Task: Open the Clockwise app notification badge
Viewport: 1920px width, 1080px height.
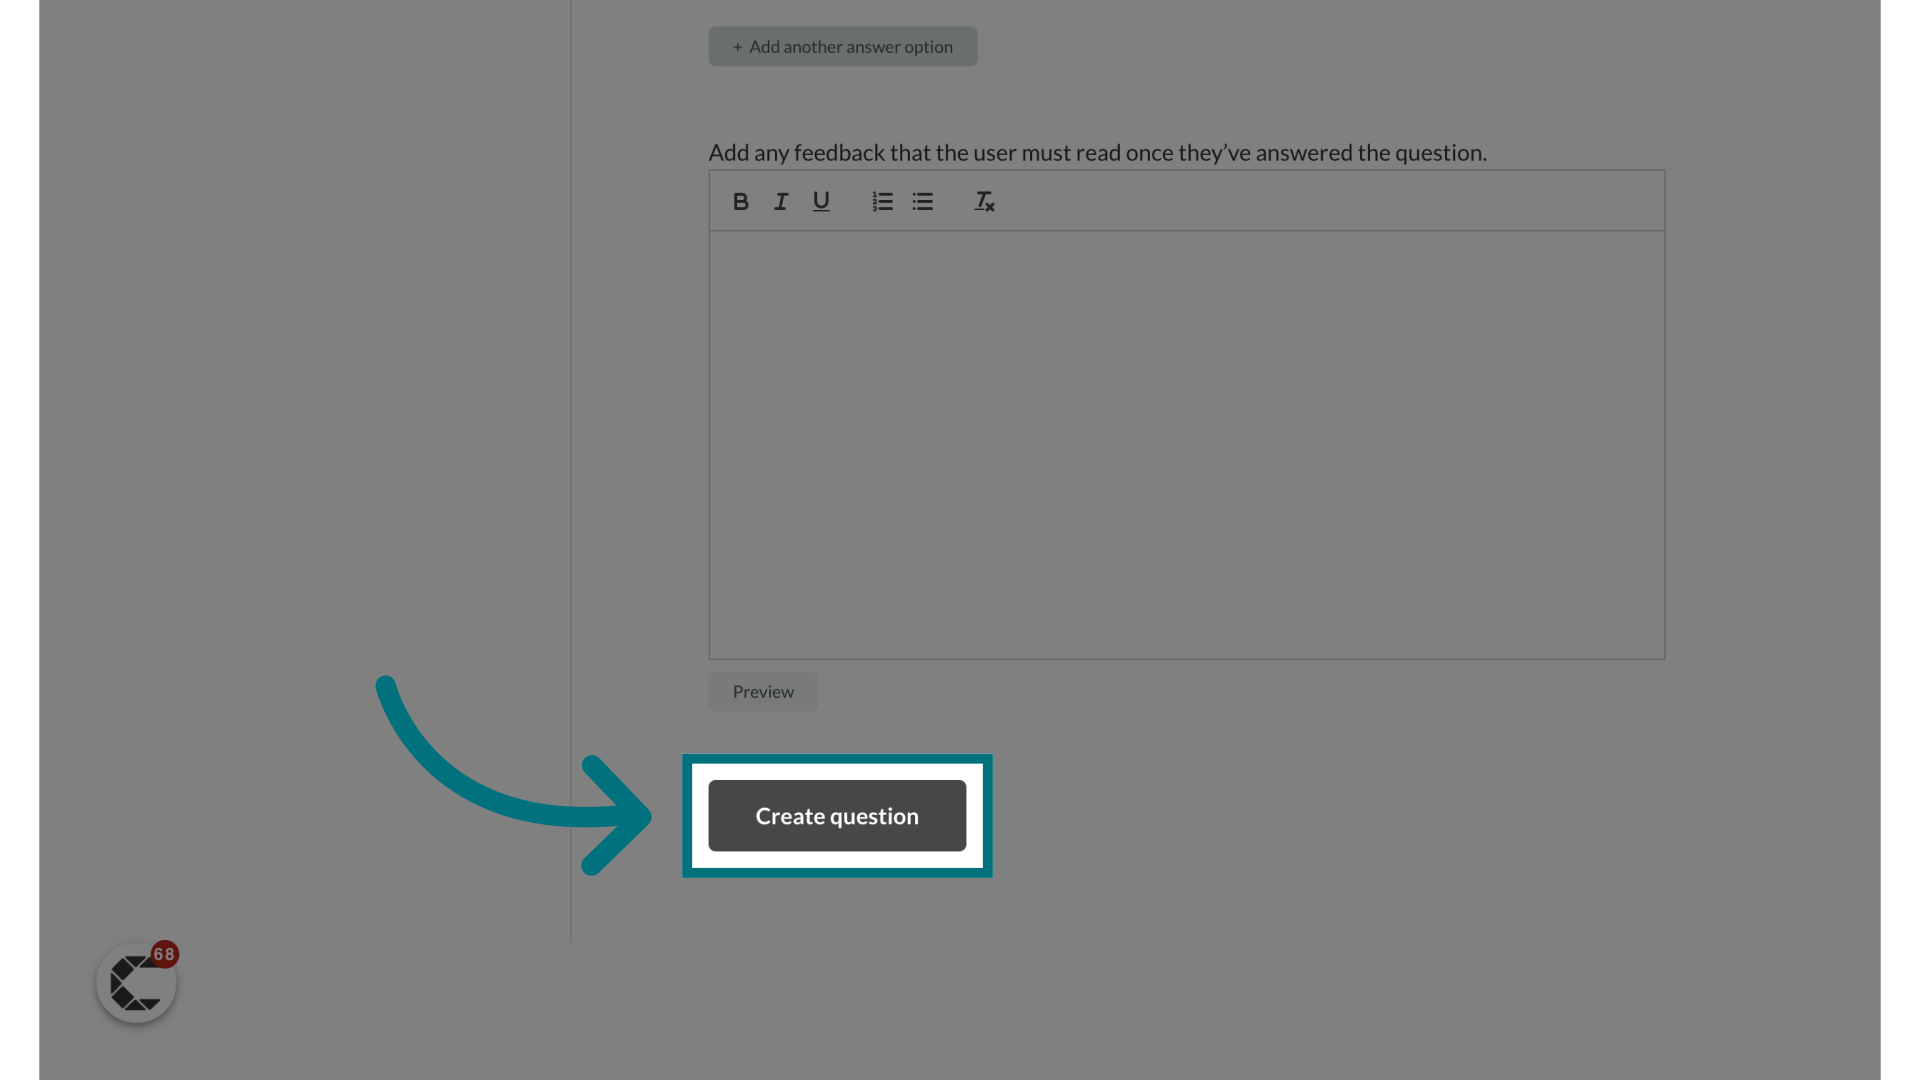Action: [165, 953]
